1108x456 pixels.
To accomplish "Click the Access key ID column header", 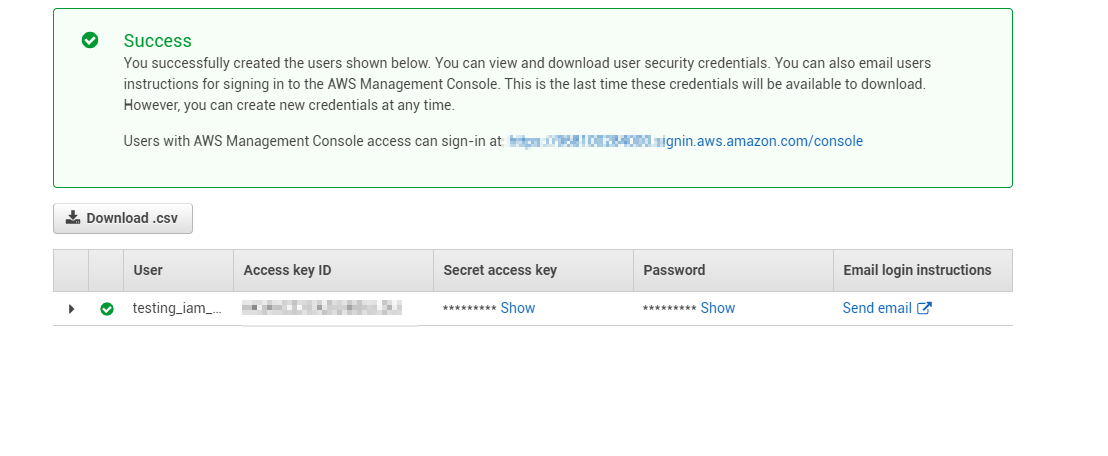I will coord(287,270).
